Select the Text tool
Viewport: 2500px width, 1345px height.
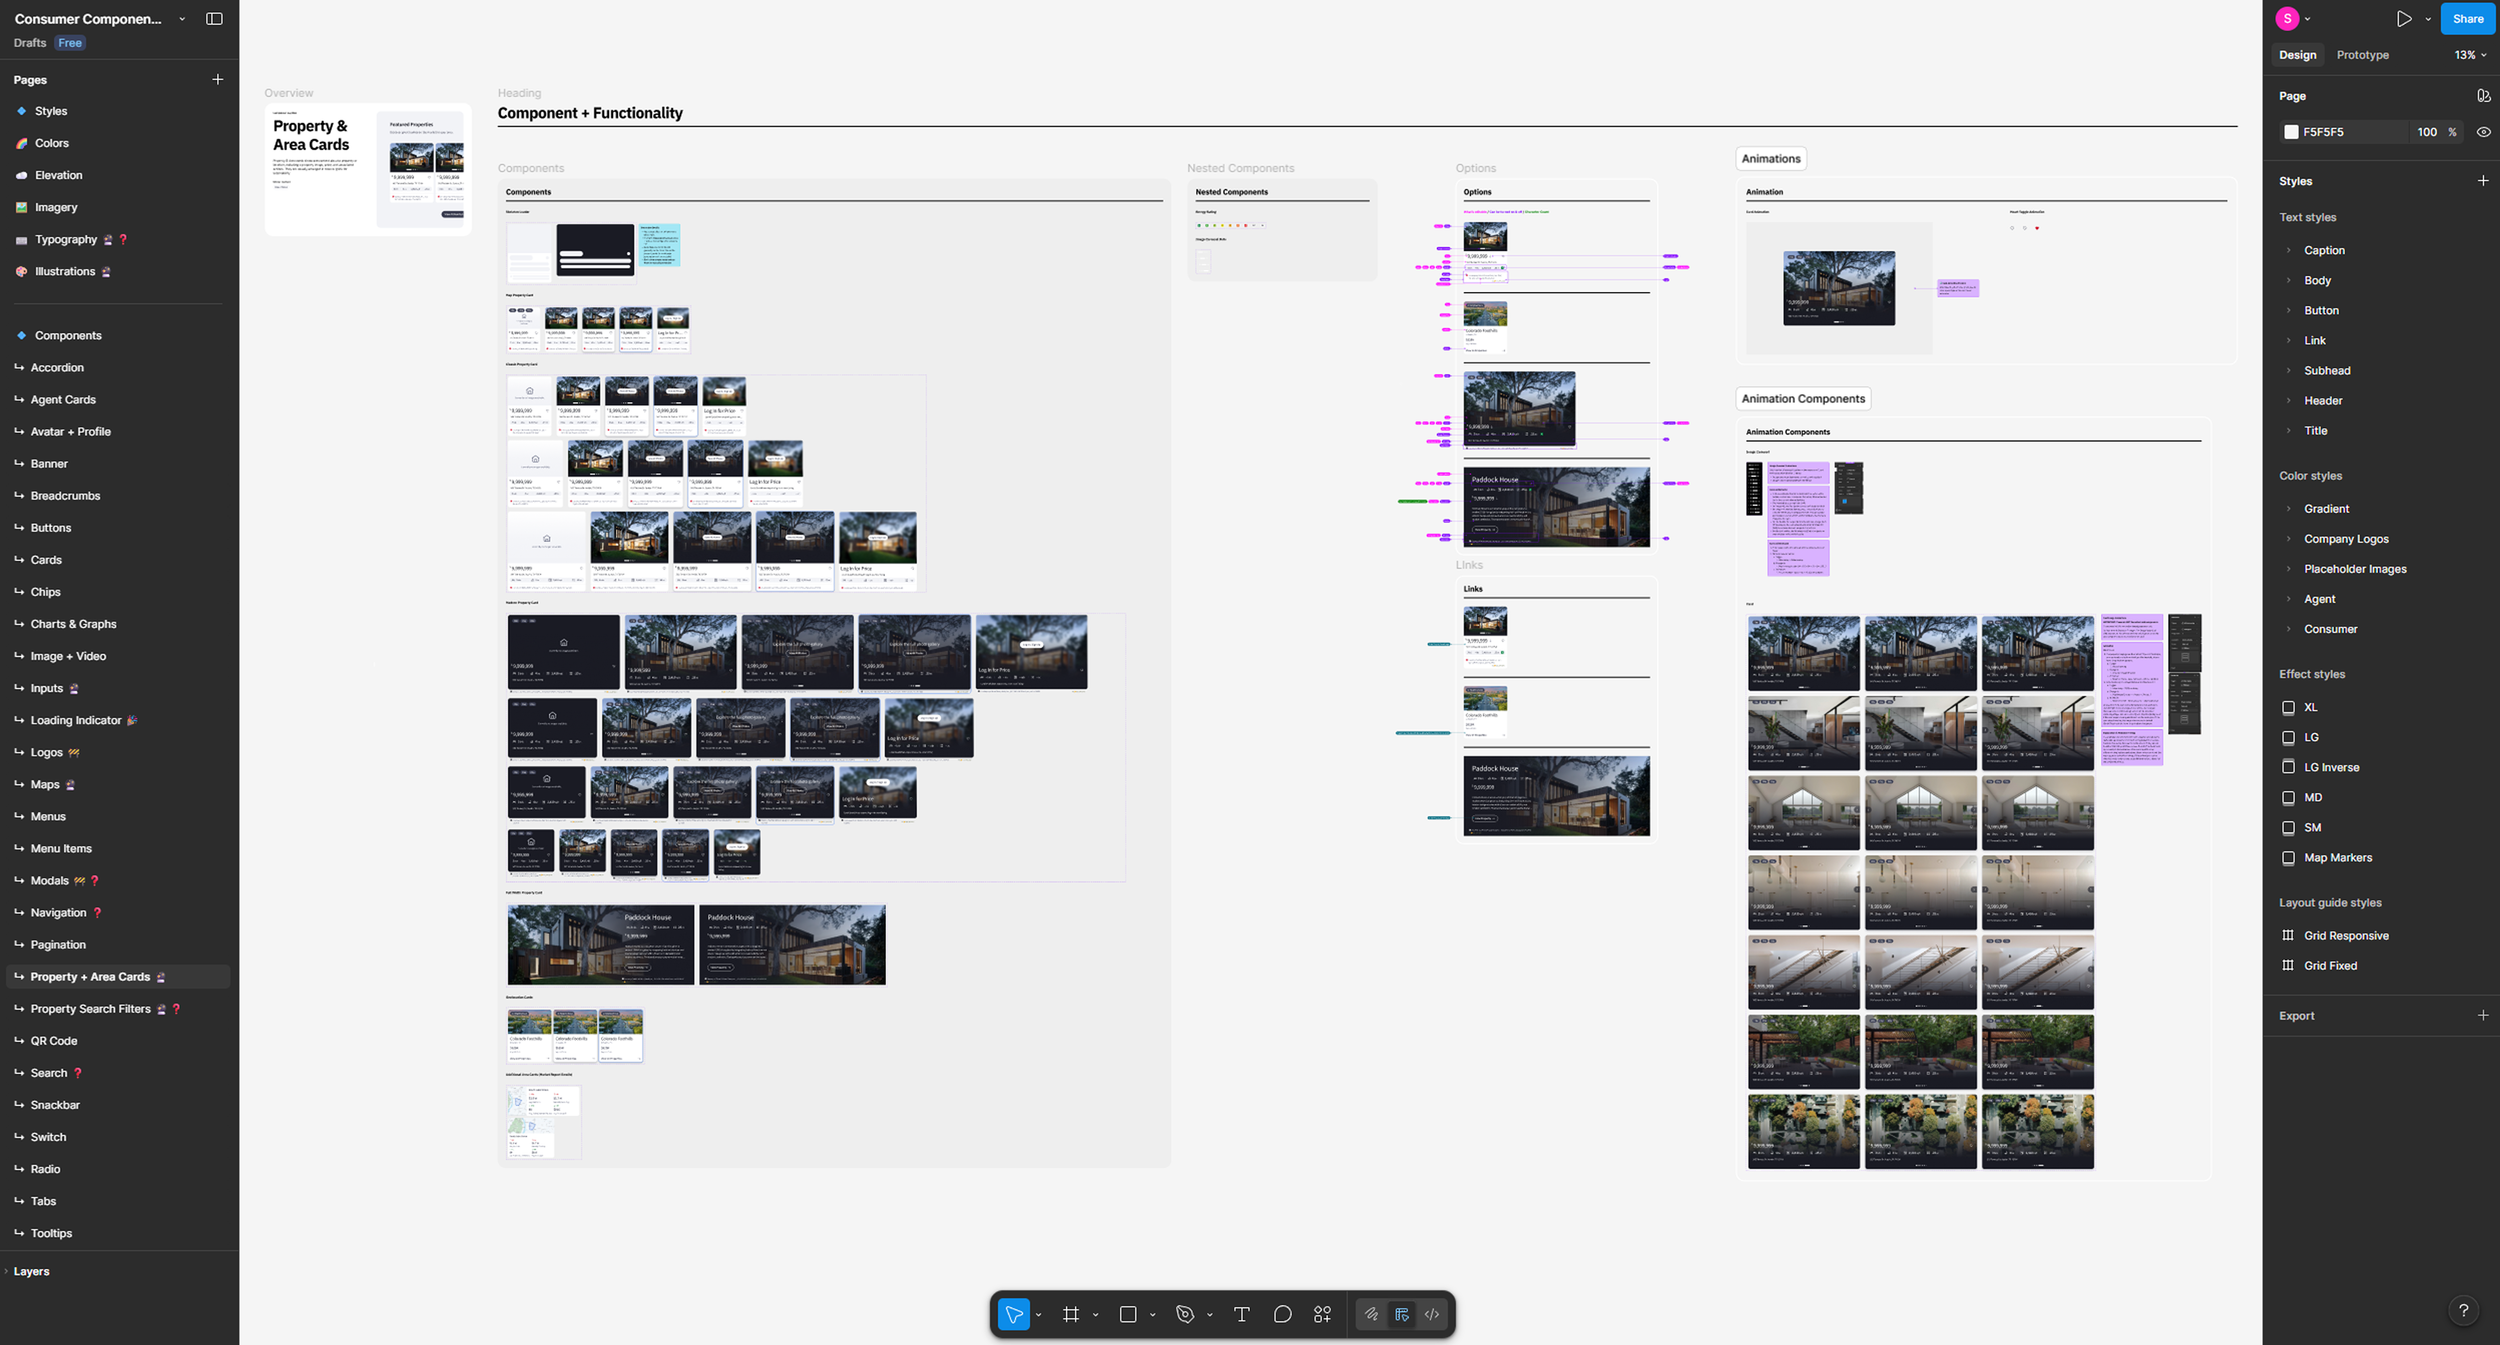point(1242,1314)
